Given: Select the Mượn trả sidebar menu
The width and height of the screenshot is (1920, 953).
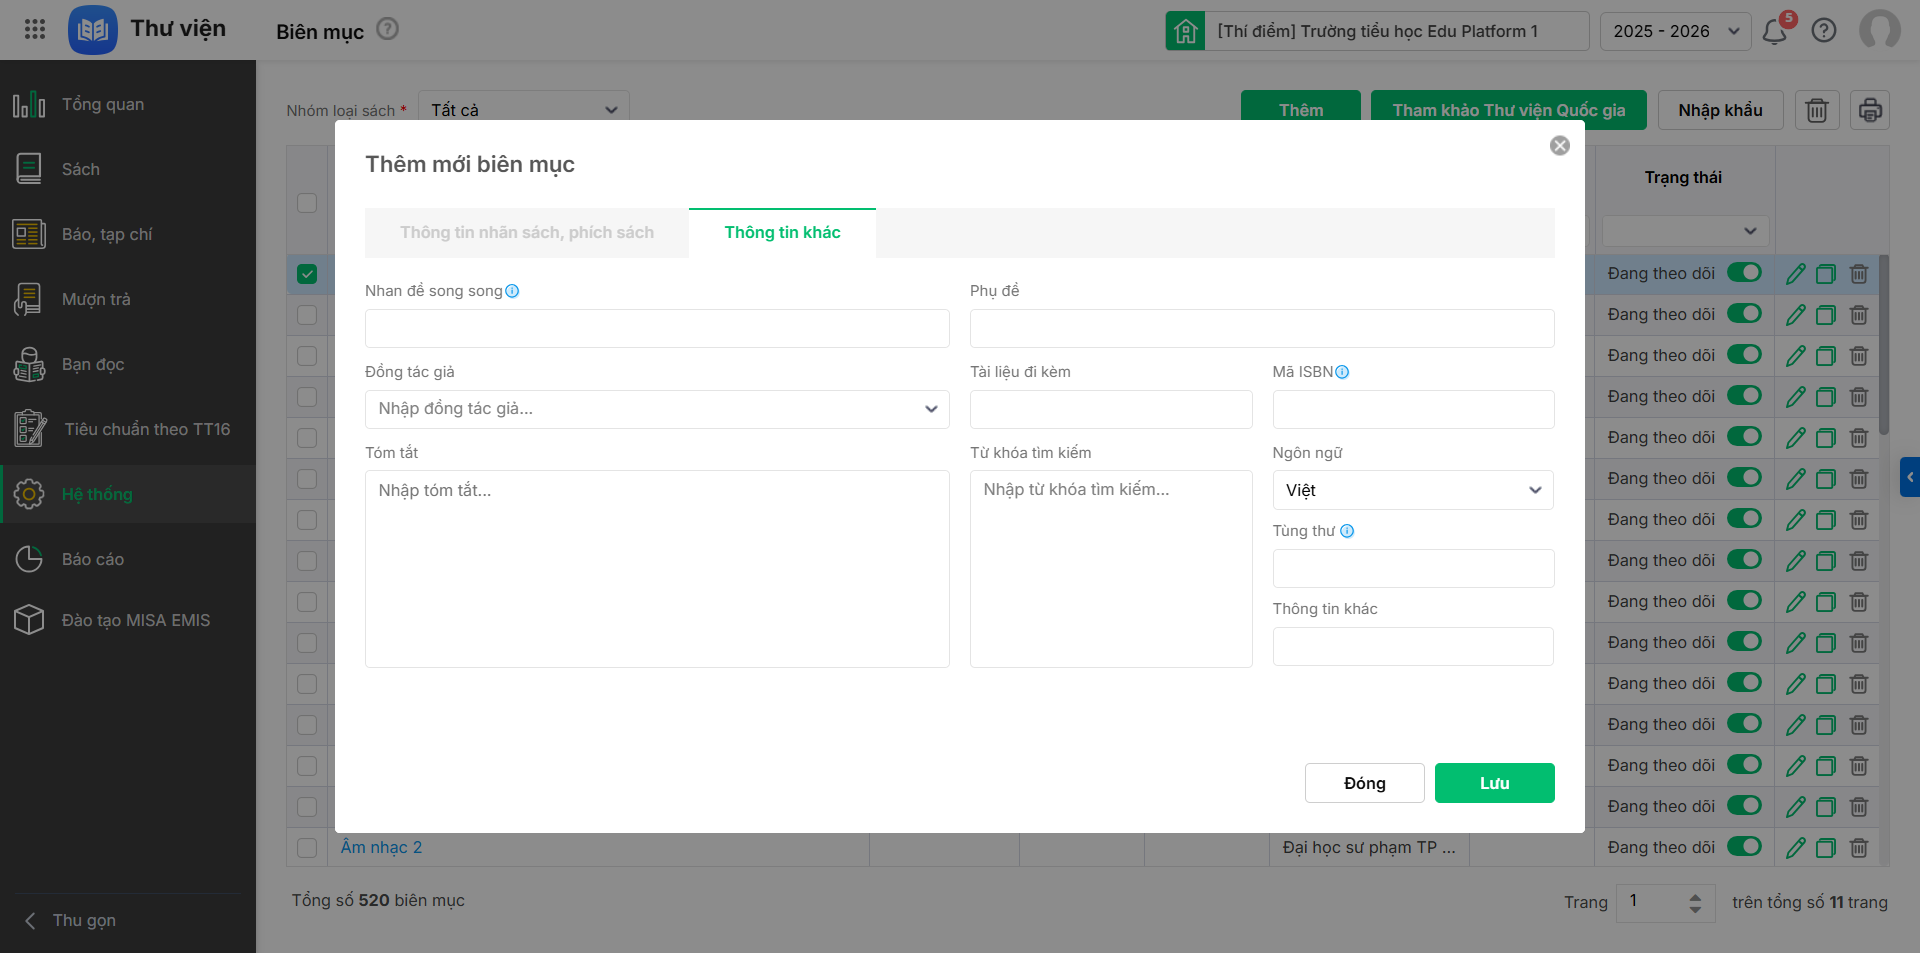Looking at the screenshot, I should [x=96, y=299].
